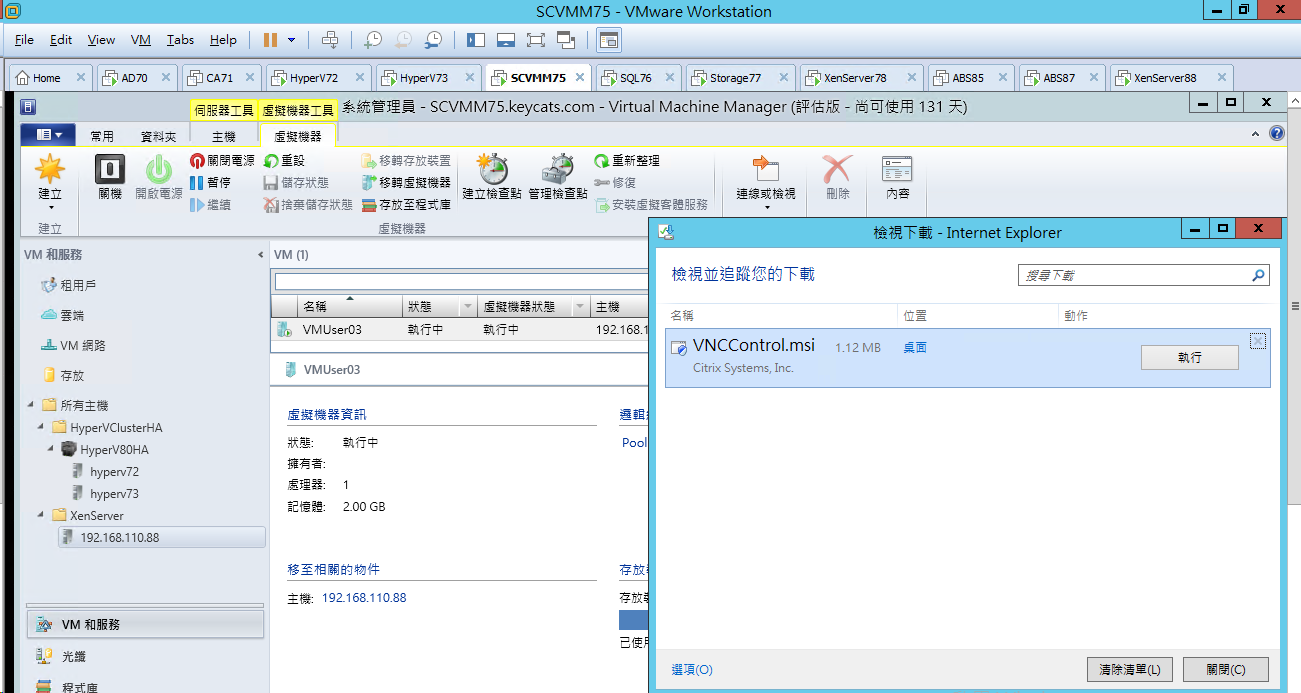Collapse the HyperVClusterHA tree node

(41, 427)
